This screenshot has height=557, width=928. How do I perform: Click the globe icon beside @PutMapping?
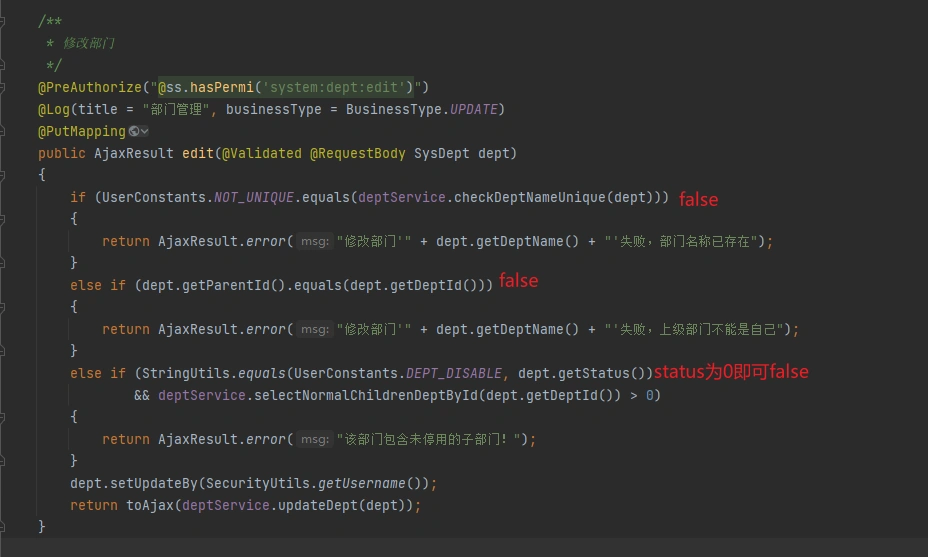pos(133,131)
